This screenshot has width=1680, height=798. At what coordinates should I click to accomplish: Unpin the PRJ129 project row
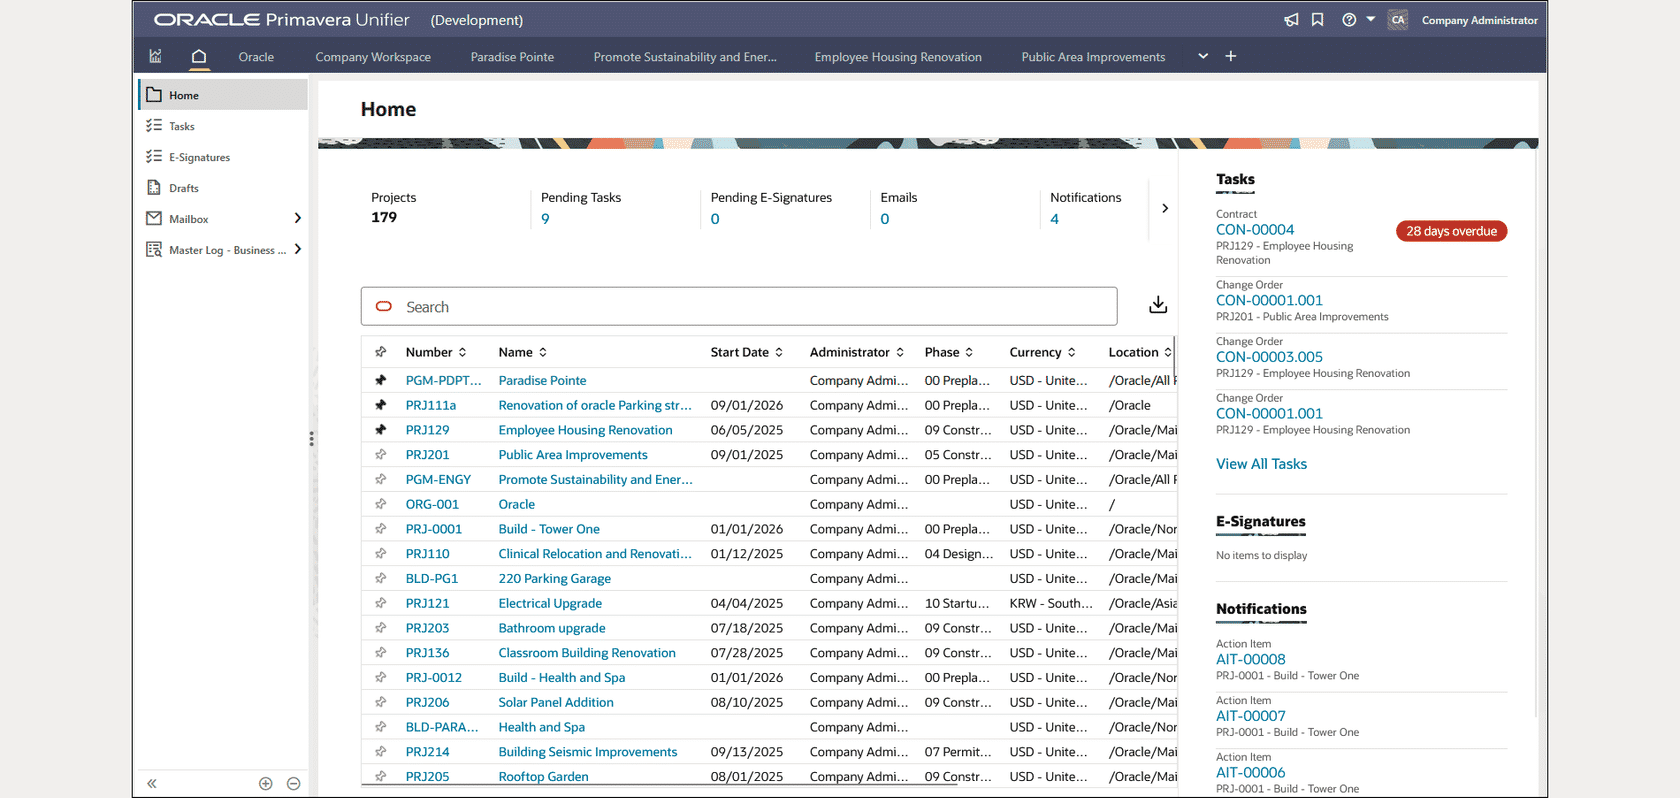(x=381, y=430)
